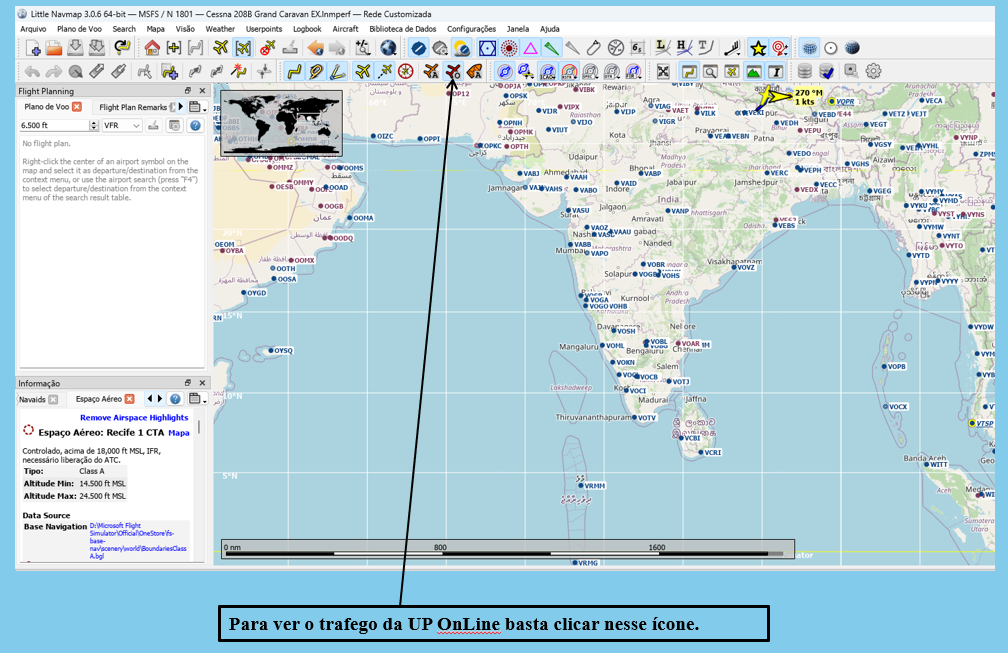
Task: Click the Mapa link beside Recife 1 CTA
Action: [179, 433]
